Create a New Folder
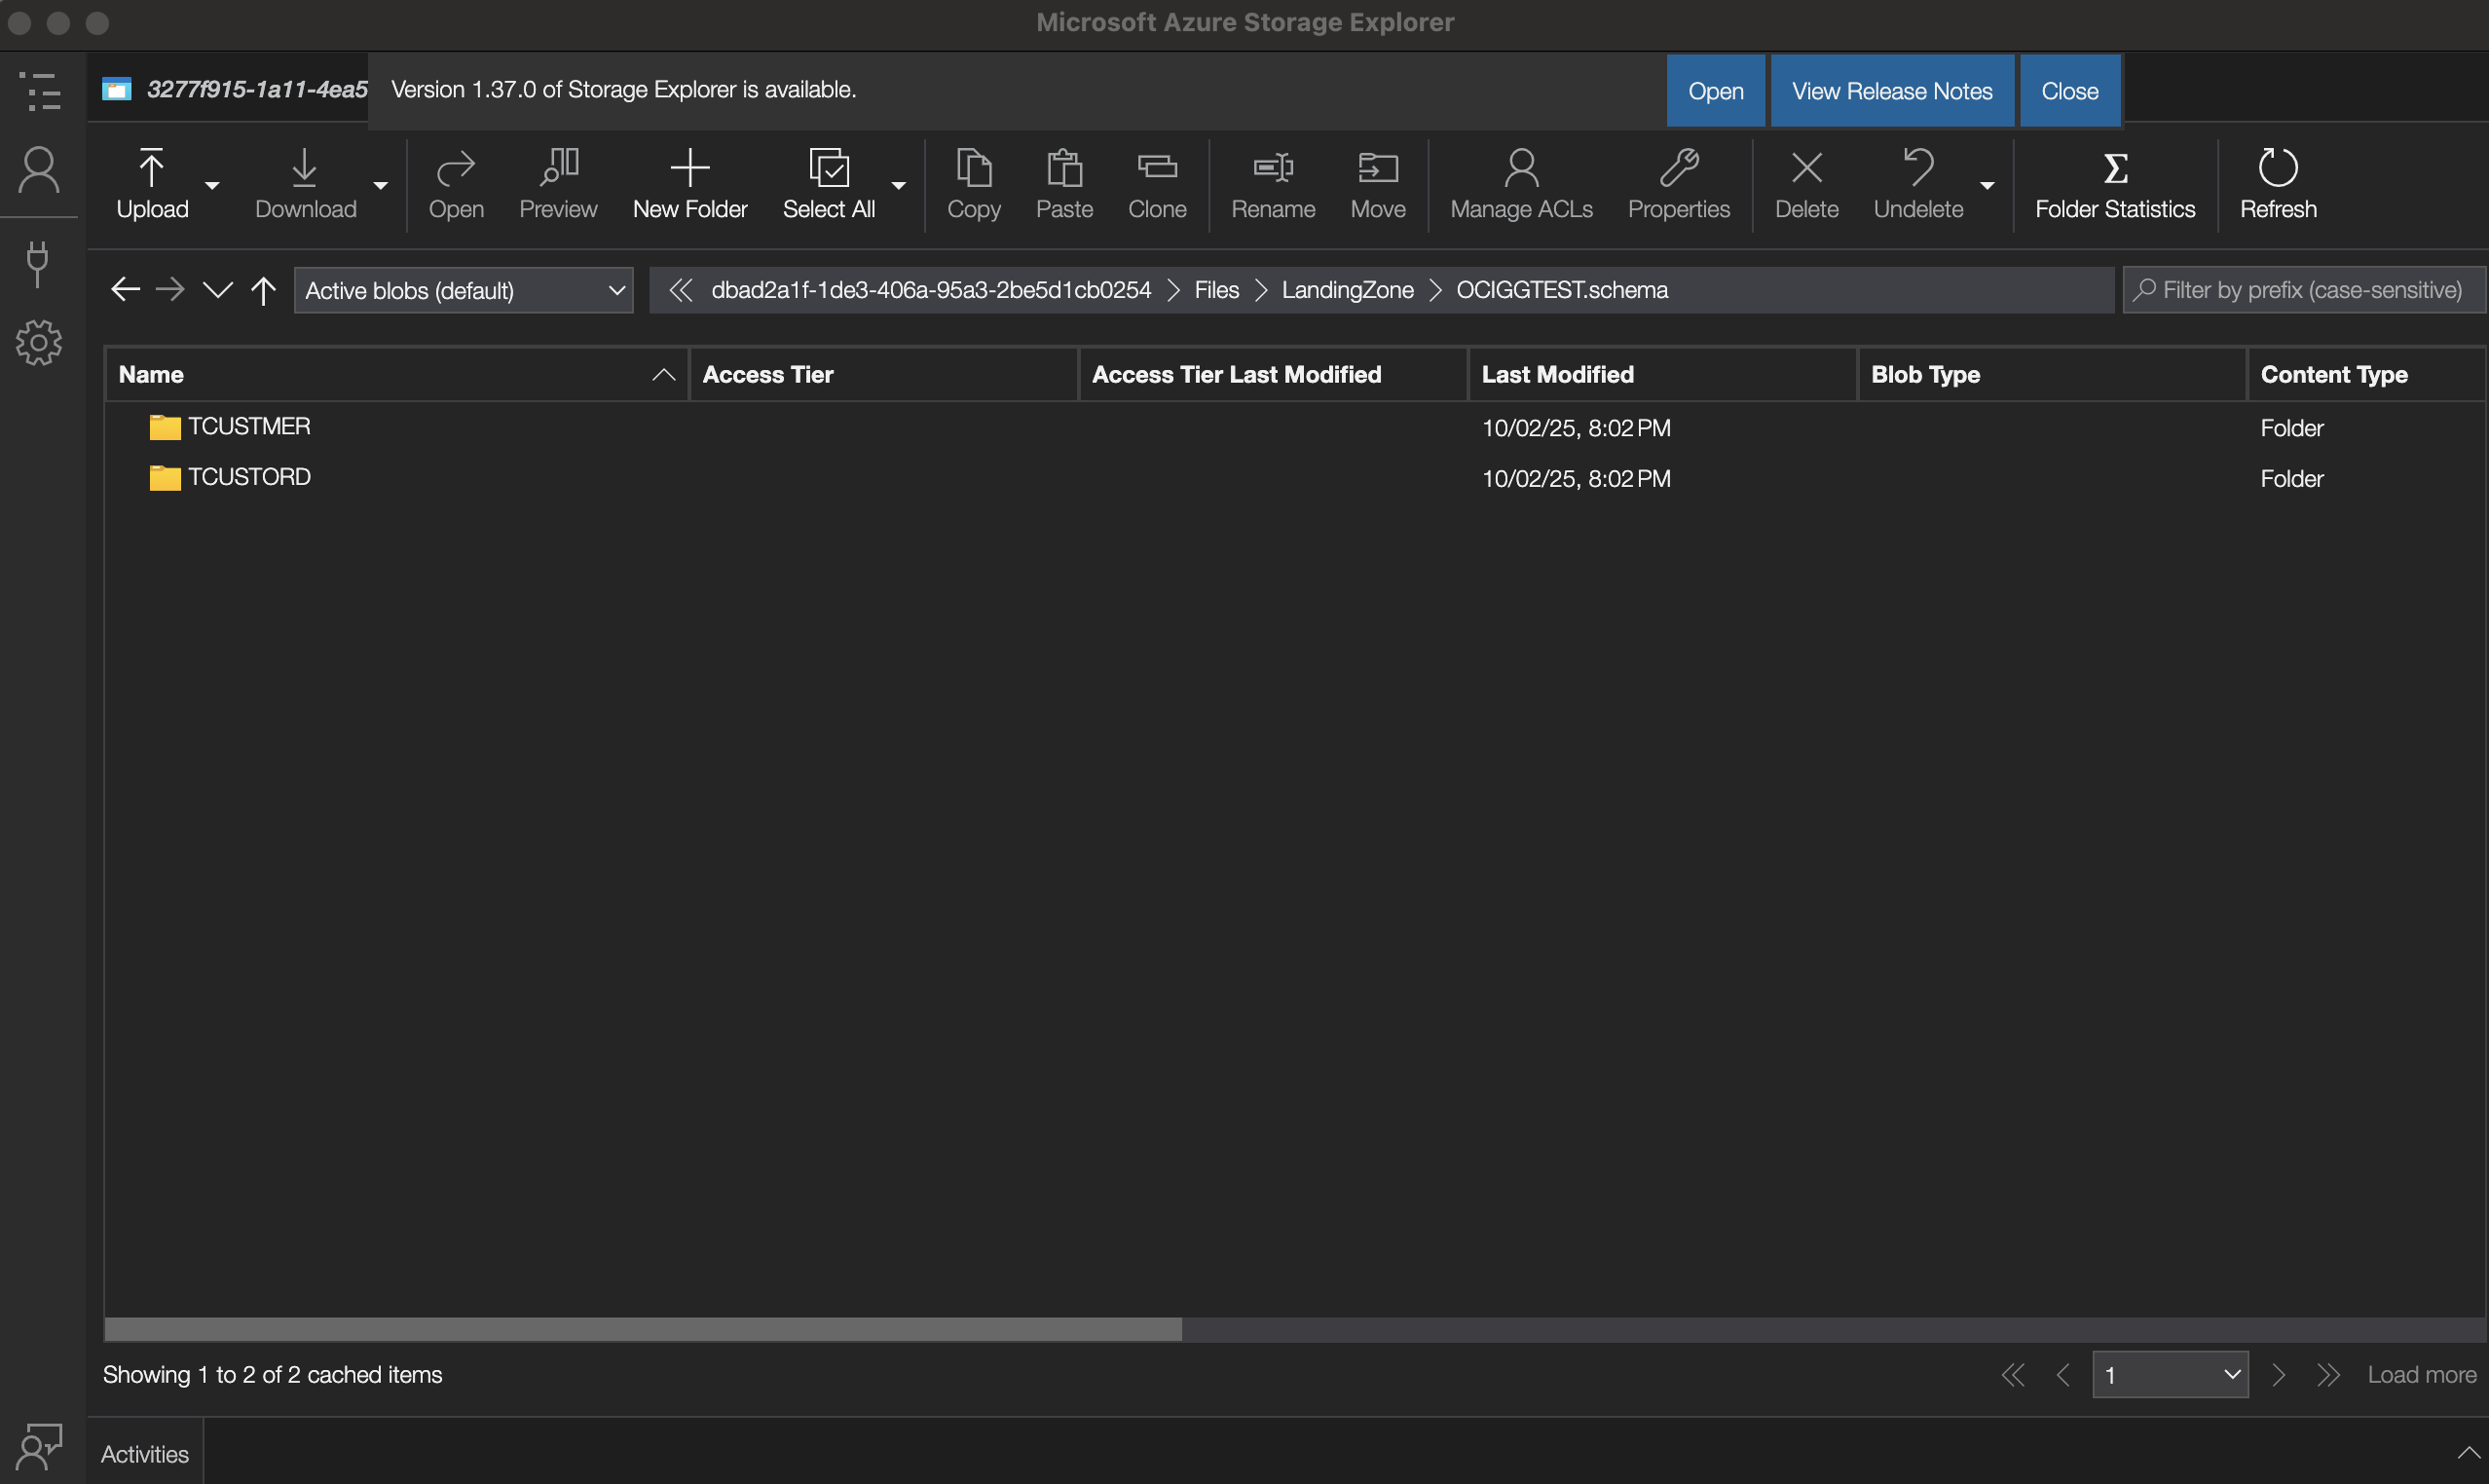This screenshot has width=2489, height=1484. click(689, 184)
